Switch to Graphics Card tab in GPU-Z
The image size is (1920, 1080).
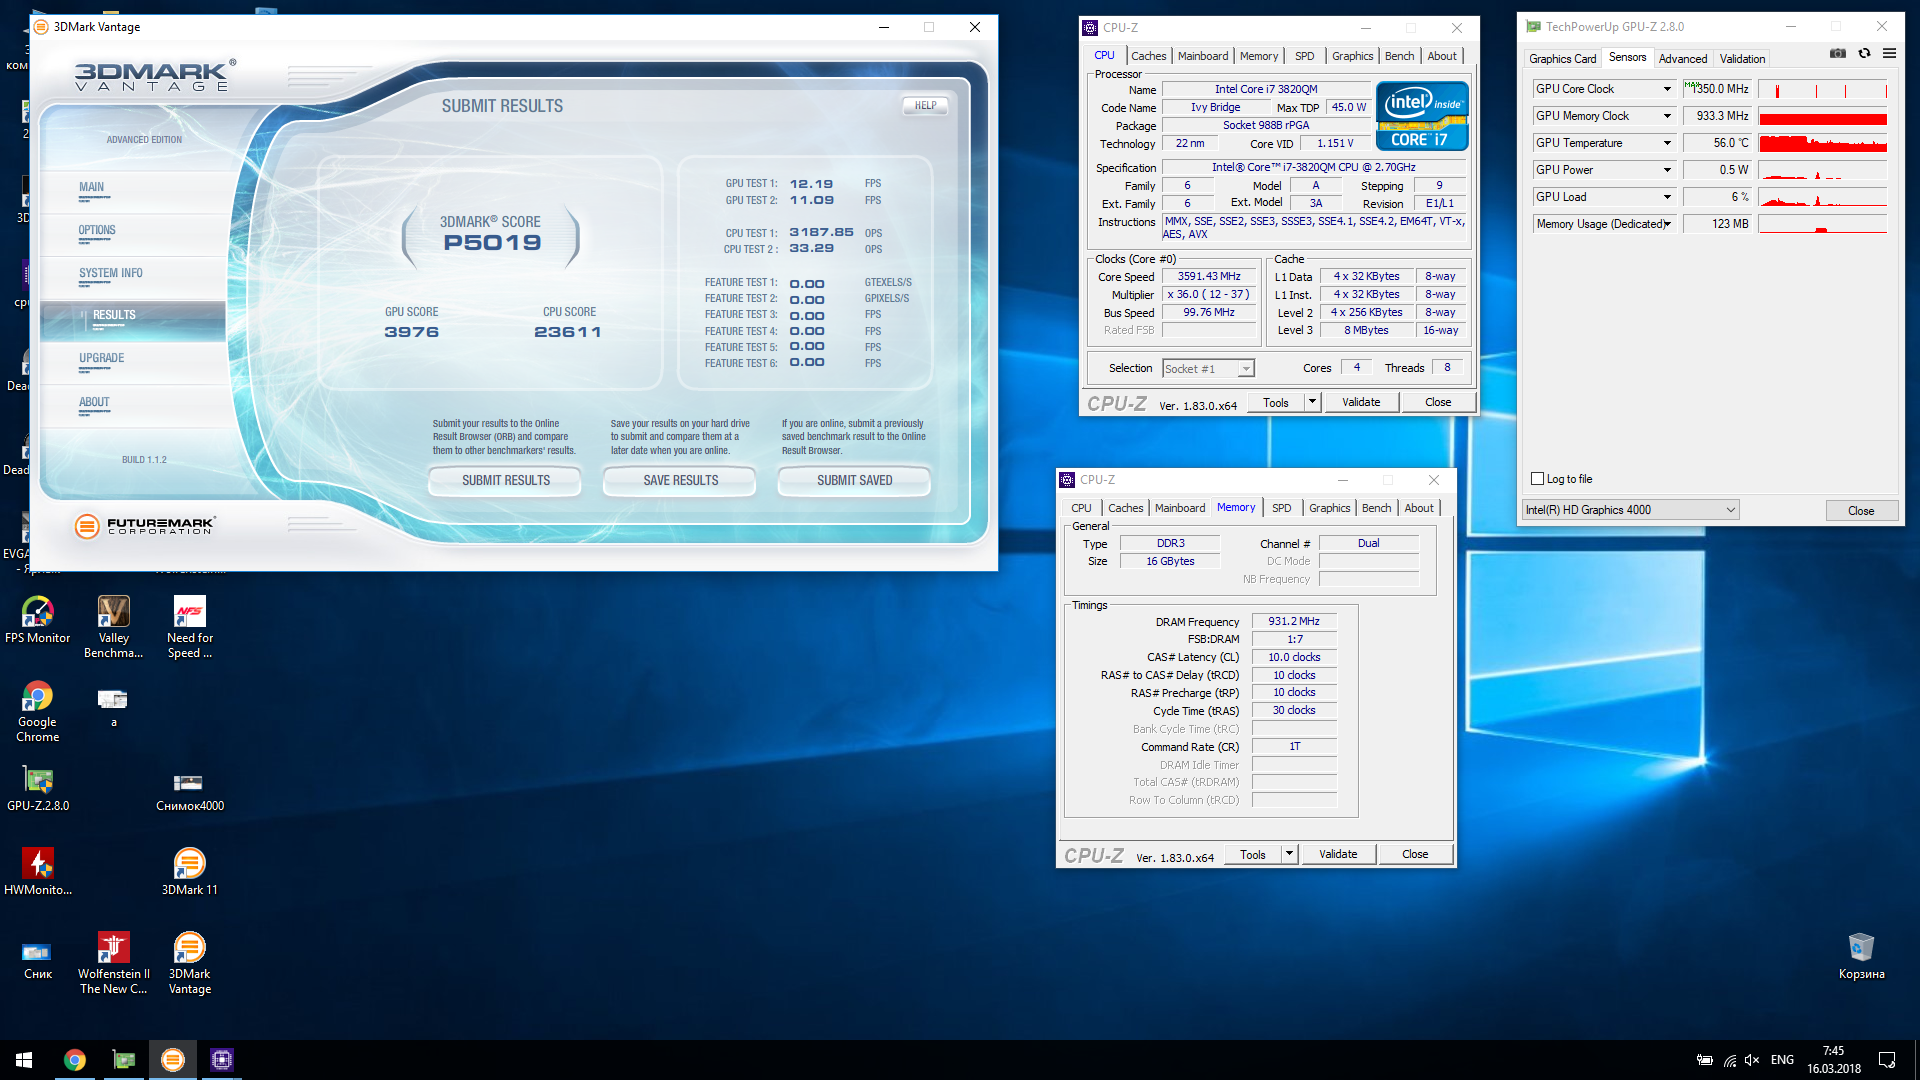(1562, 59)
